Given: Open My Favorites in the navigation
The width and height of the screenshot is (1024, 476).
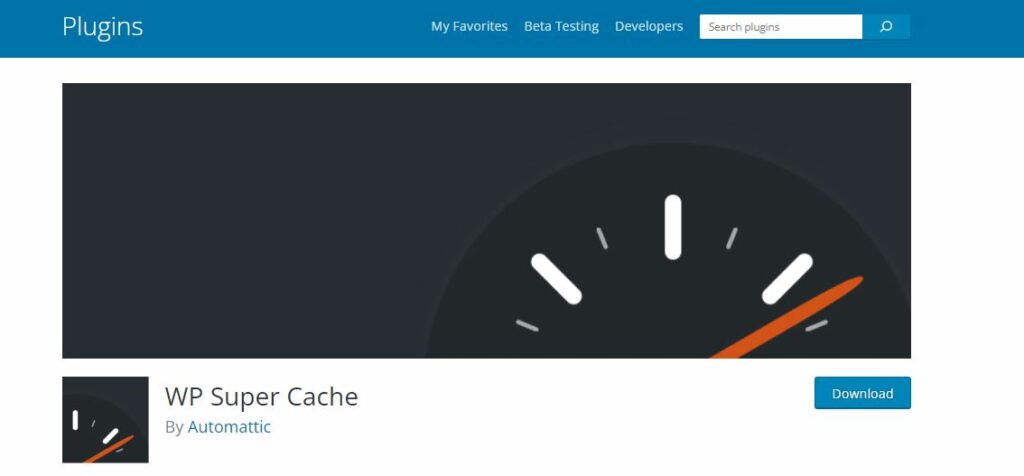Looking at the screenshot, I should 469,26.
